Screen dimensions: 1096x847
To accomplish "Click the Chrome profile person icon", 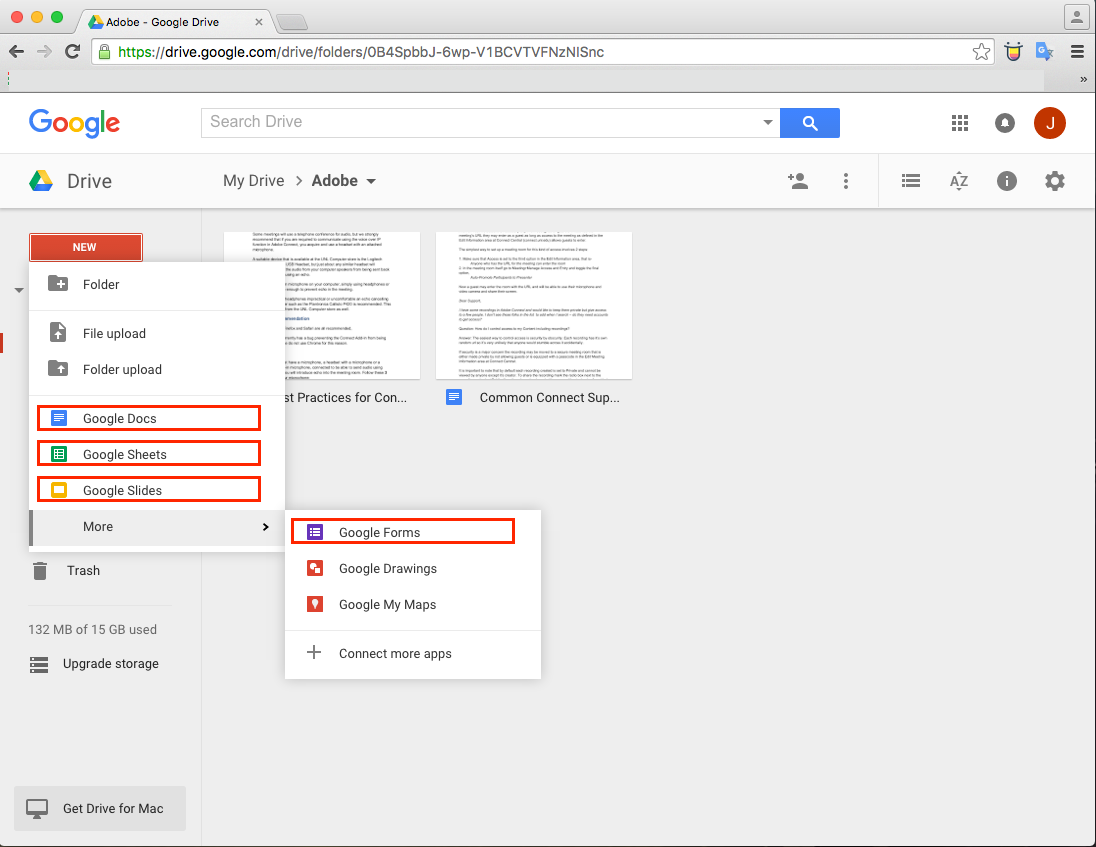I will pyautogui.click(x=1076, y=17).
